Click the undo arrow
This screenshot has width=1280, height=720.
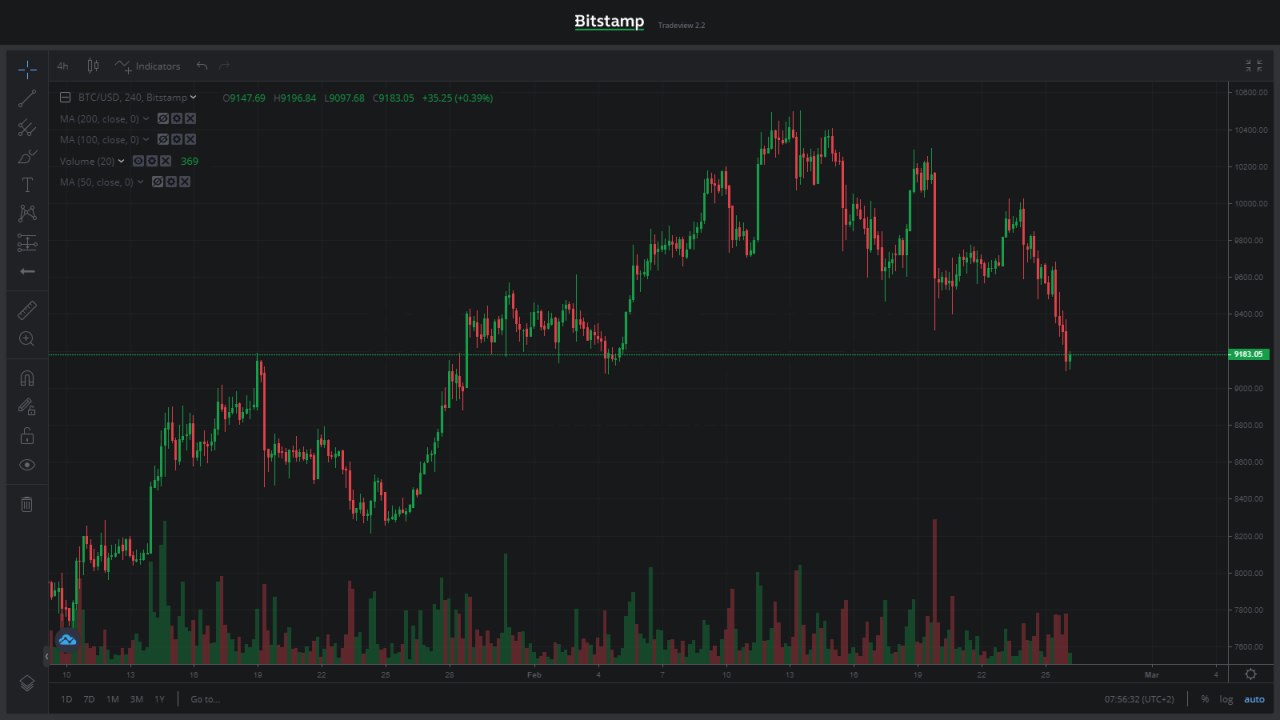click(x=202, y=66)
